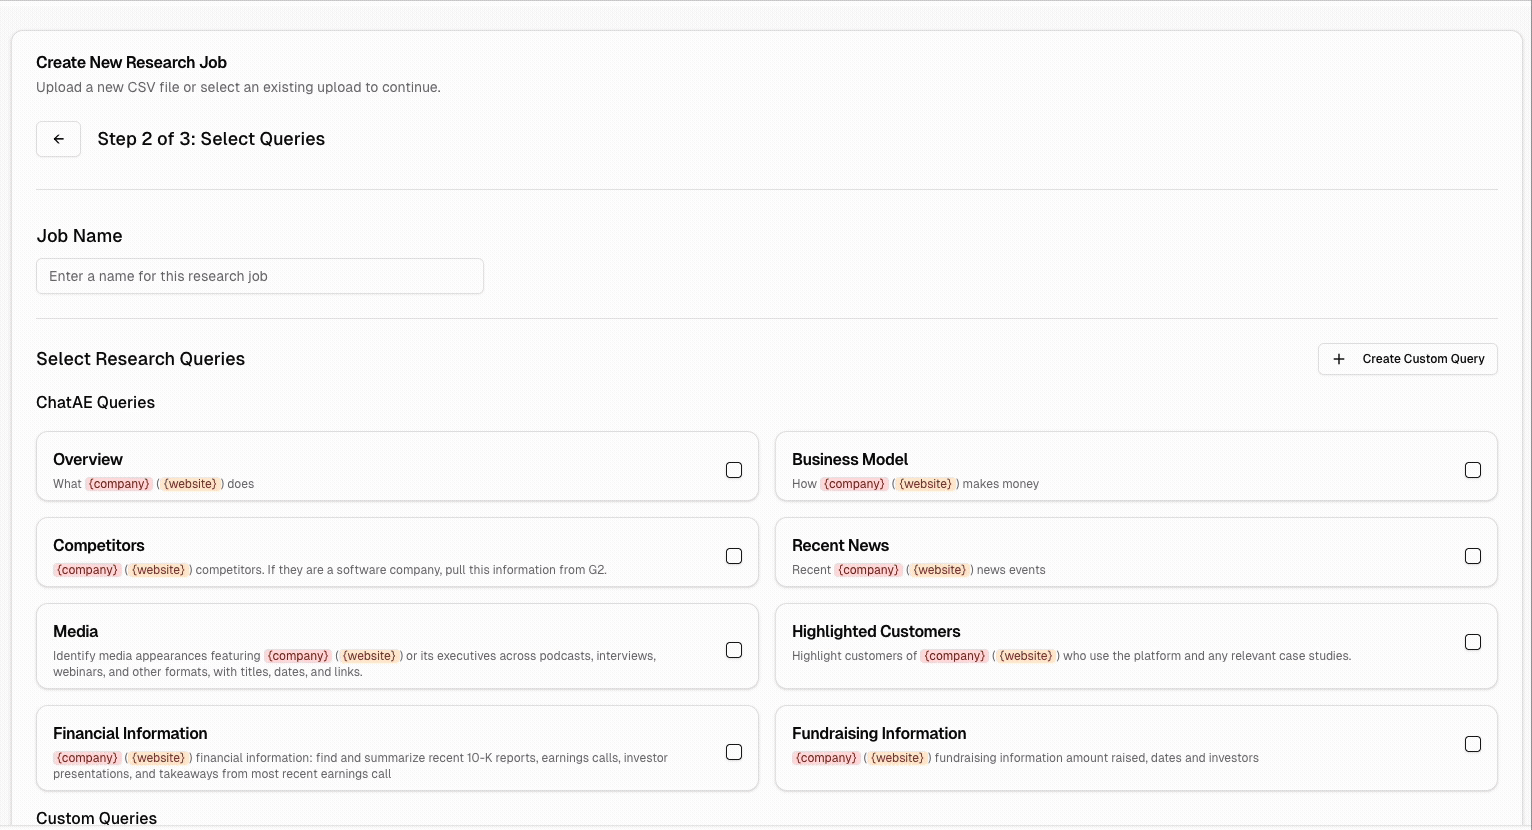Check the Overview query checkbox
Viewport: 1532px width, 830px height.
[734, 470]
